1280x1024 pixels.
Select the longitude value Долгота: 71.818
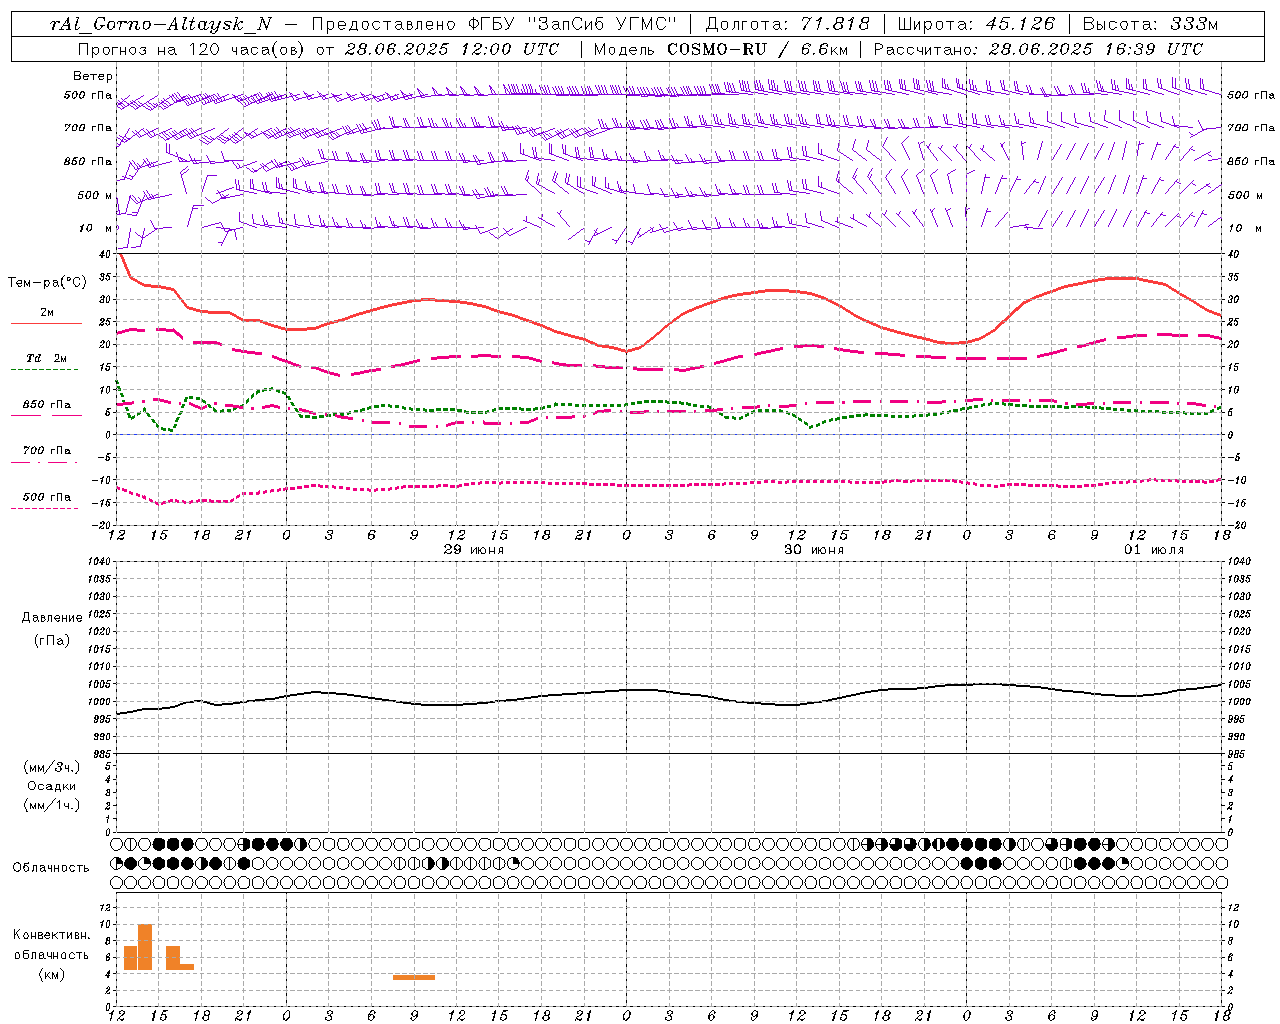click(788, 24)
